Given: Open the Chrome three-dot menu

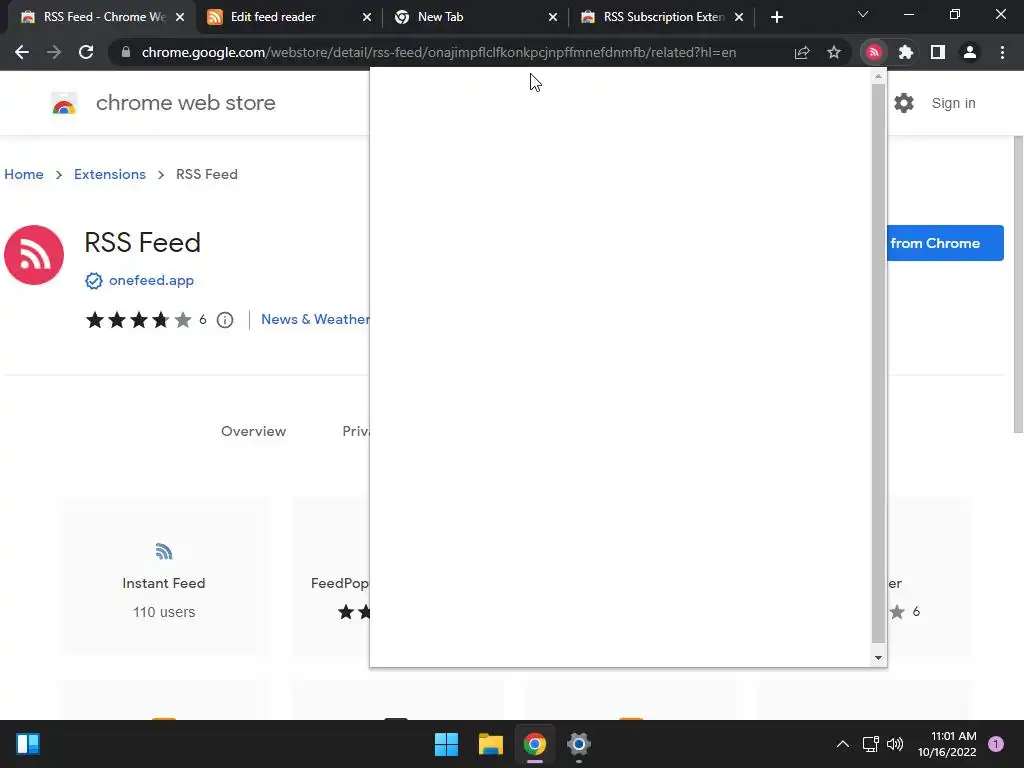Looking at the screenshot, I should tap(1002, 52).
